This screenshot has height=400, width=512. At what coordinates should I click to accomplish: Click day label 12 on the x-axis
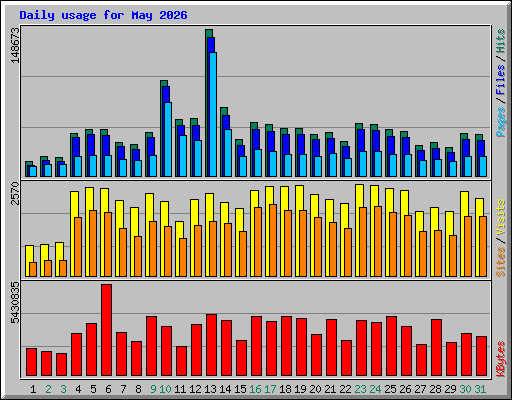(195, 389)
